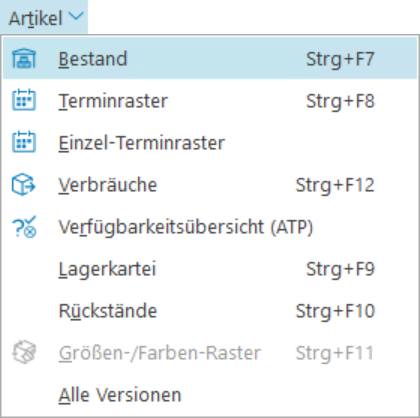This screenshot has width=420, height=418.
Task: Click the Bestand warehouse icon
Action: coord(24,59)
